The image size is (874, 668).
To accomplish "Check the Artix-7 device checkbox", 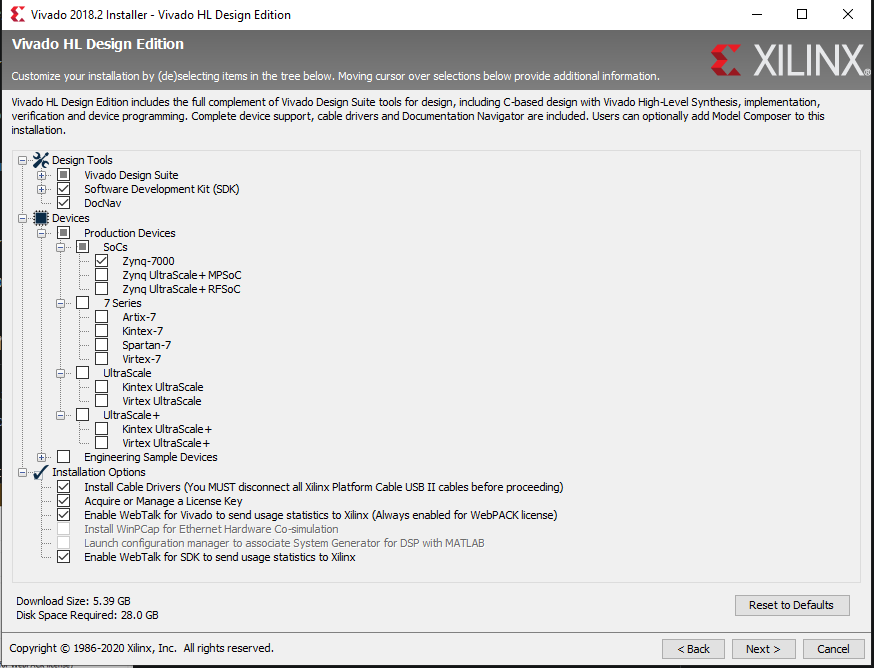I will tap(101, 317).
